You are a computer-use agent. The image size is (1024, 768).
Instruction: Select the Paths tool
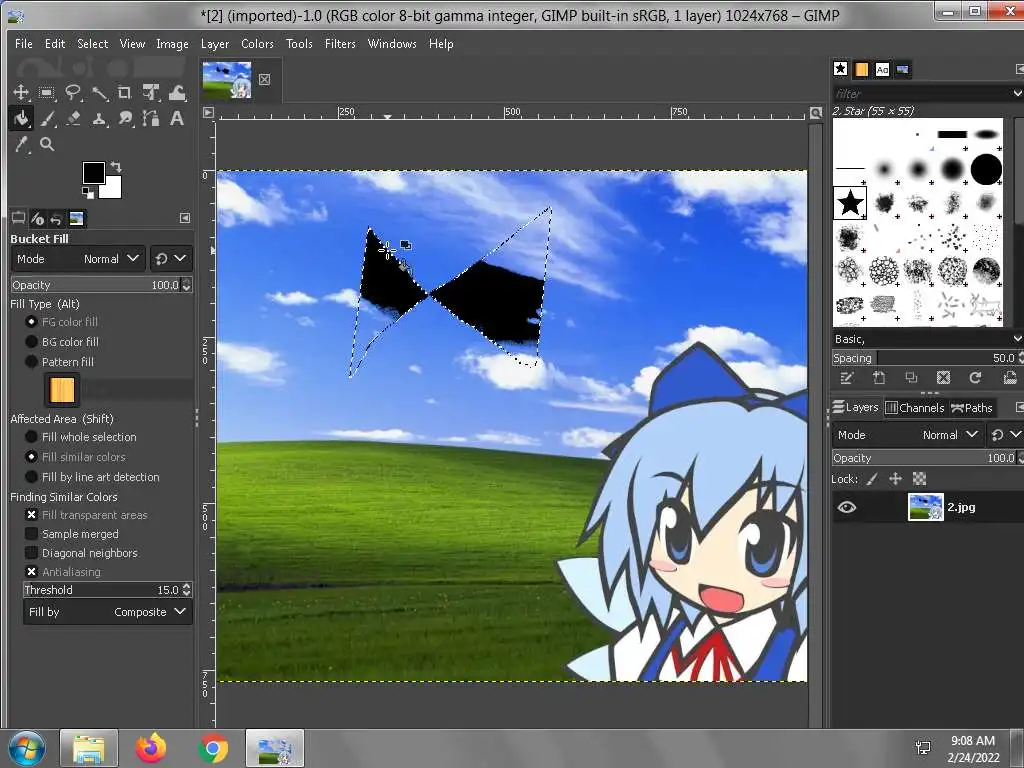tap(152, 118)
